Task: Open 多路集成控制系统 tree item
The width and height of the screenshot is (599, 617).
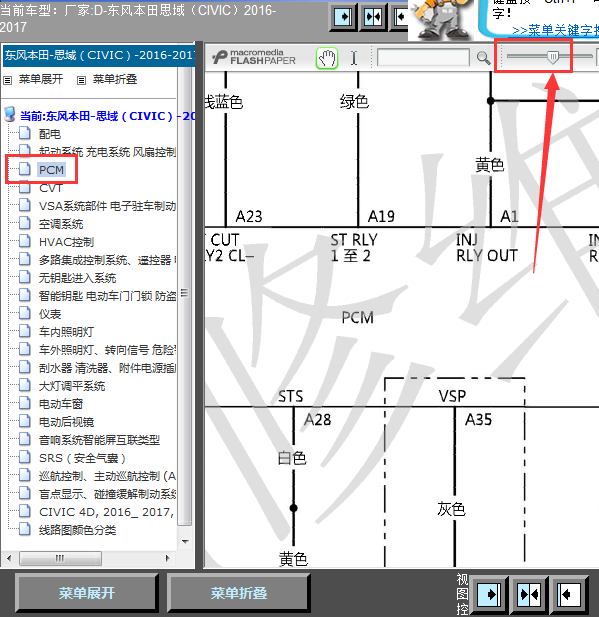Action: click(x=107, y=260)
